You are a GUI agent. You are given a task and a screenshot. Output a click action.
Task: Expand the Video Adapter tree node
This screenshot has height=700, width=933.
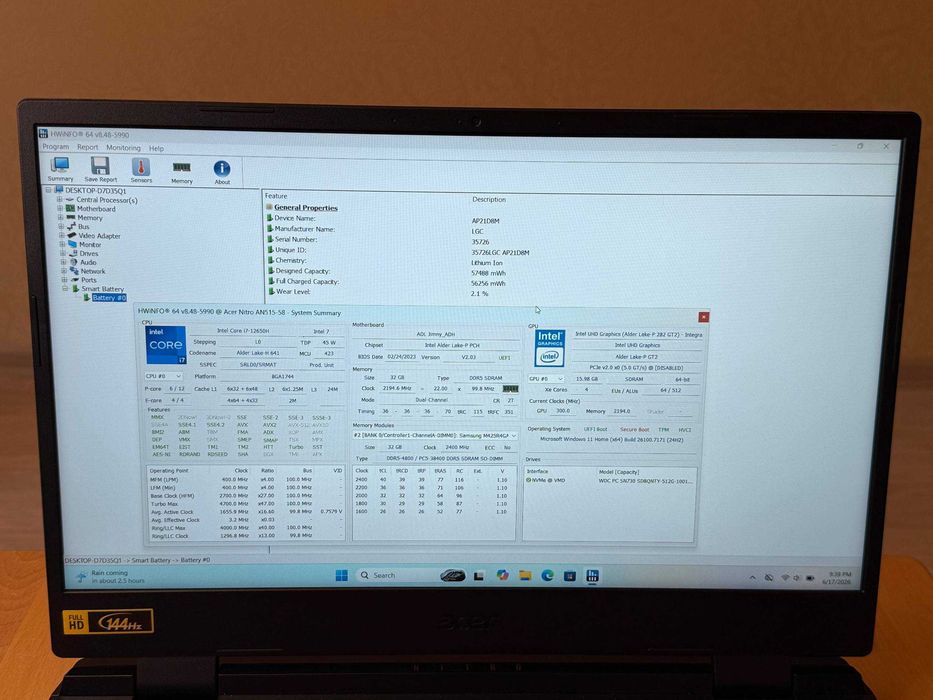(62, 235)
